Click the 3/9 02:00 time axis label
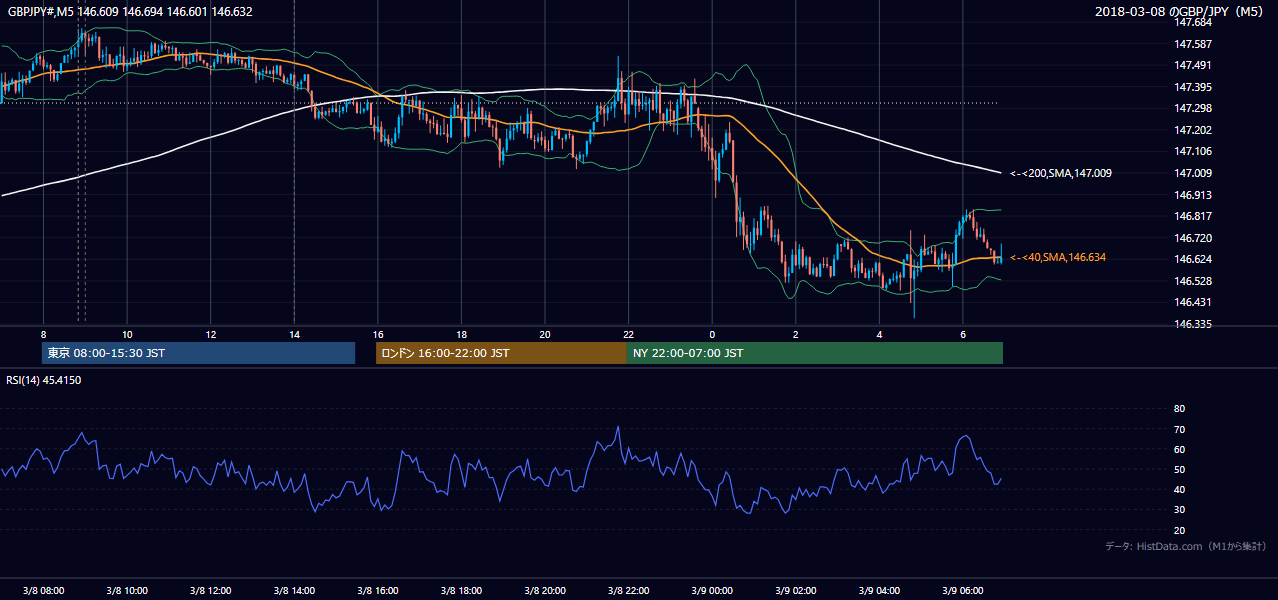Screen dimensions: 1278x600 click(796, 590)
